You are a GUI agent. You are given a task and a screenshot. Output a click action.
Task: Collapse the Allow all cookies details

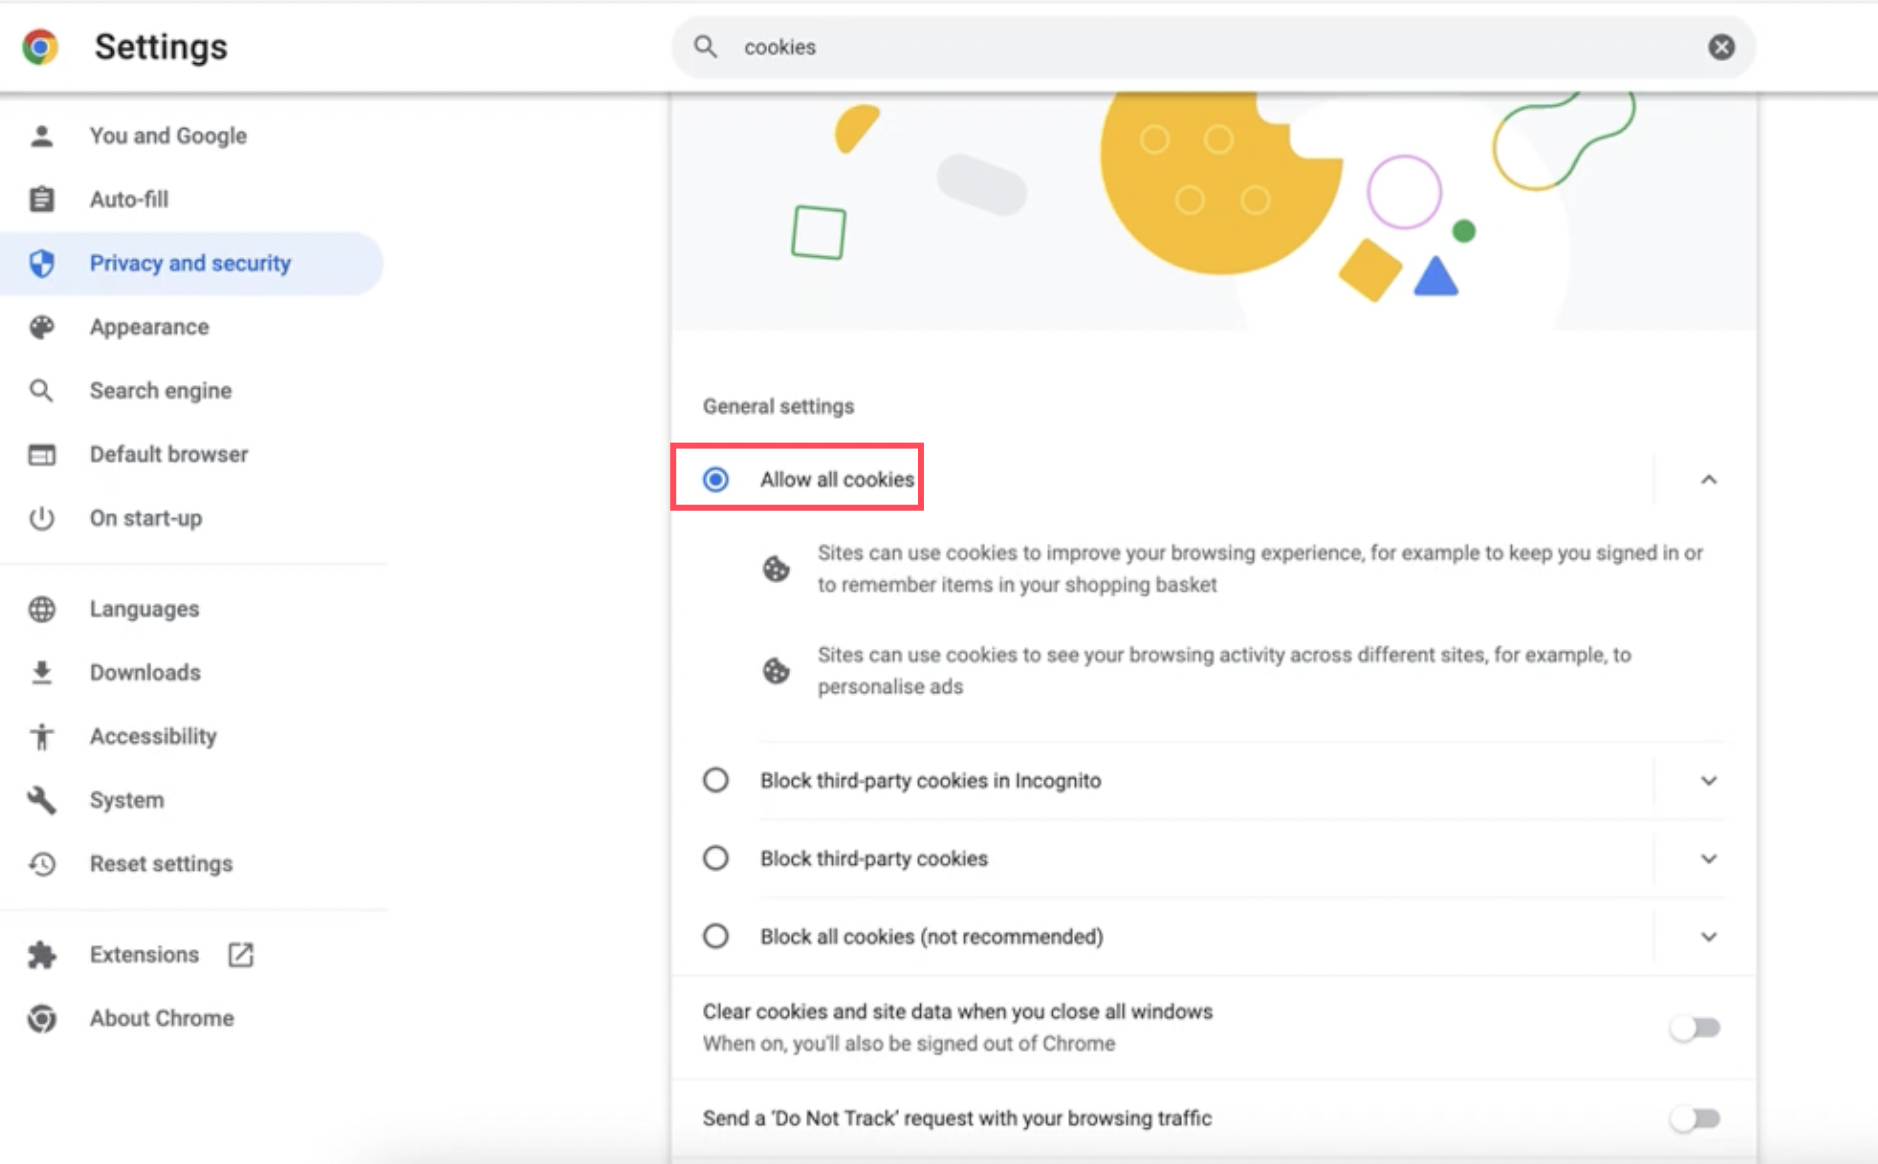click(x=1708, y=480)
